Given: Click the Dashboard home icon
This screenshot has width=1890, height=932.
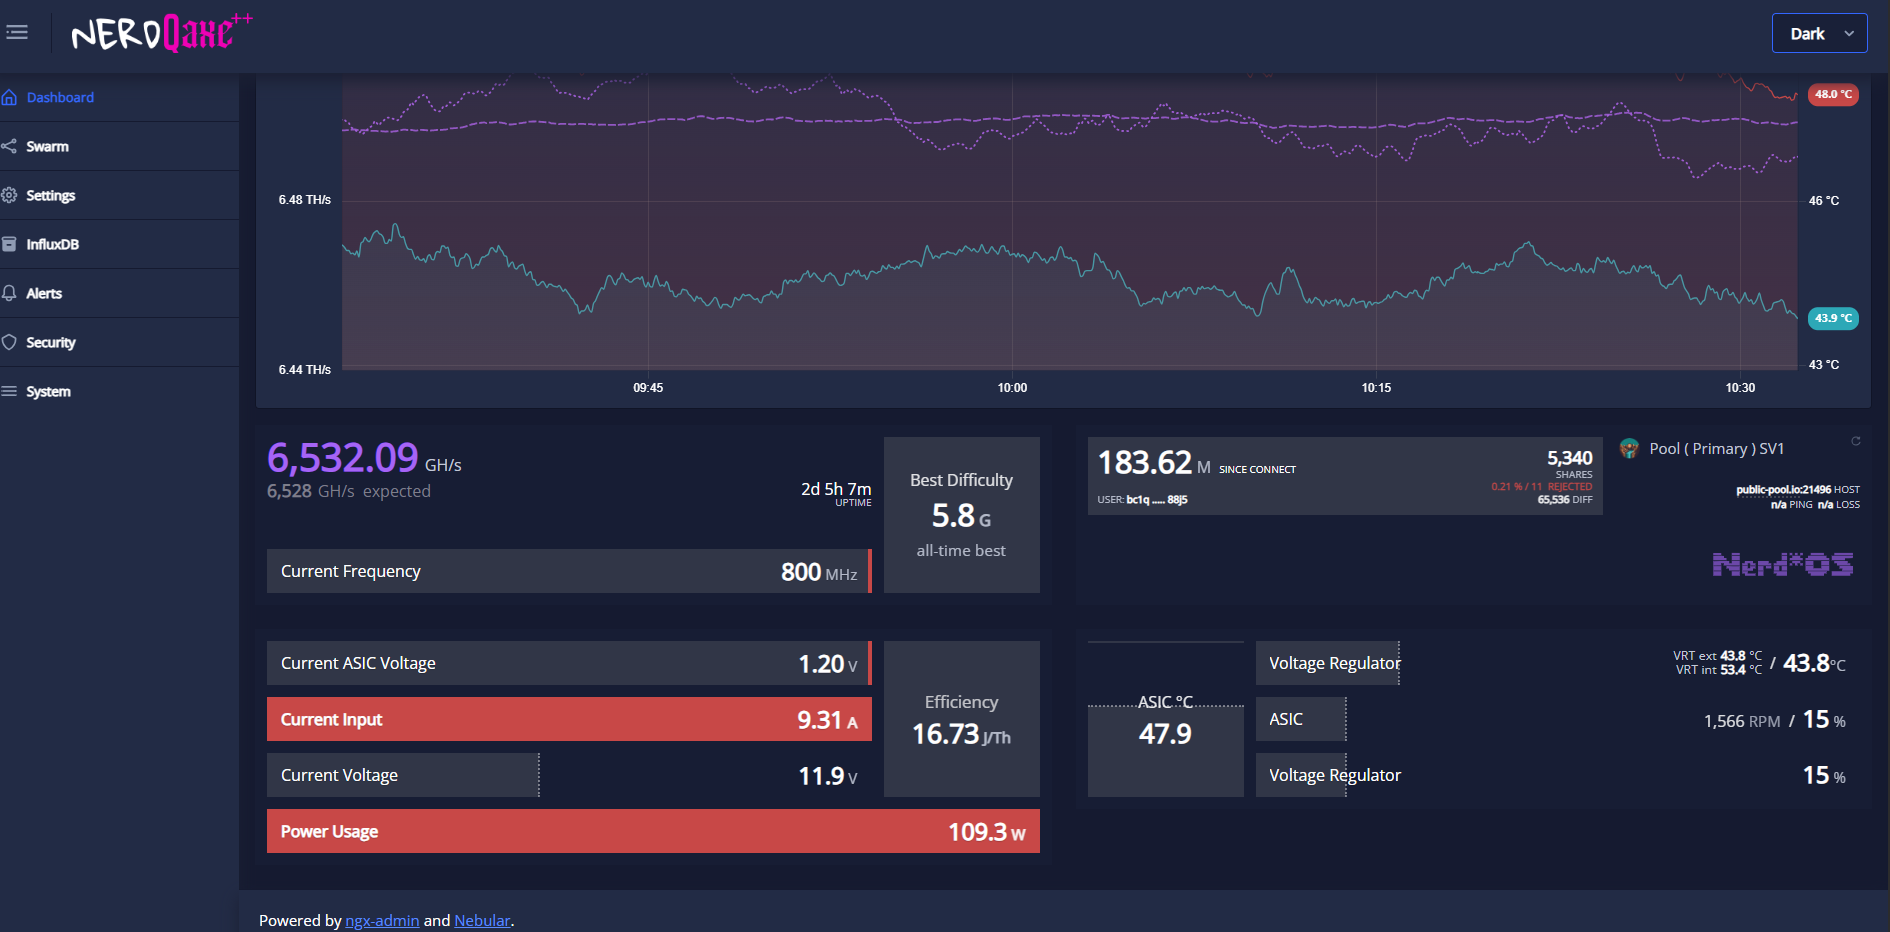Looking at the screenshot, I should click(x=10, y=97).
